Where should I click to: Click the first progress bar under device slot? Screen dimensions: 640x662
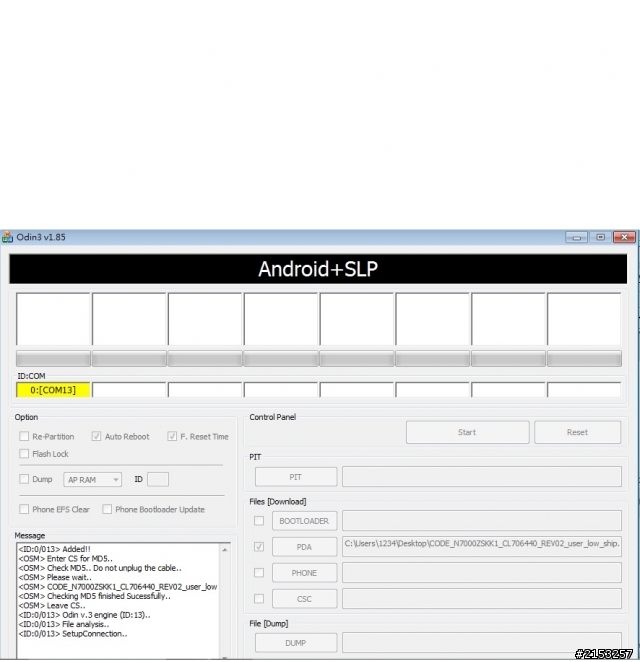tap(53, 359)
